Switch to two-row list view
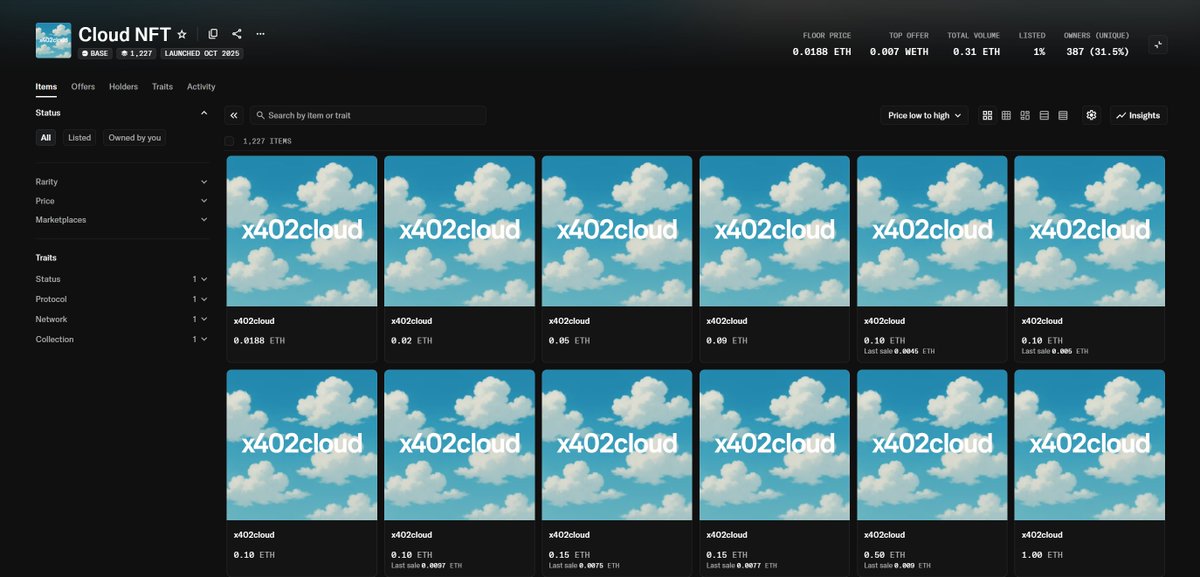 click(1044, 115)
